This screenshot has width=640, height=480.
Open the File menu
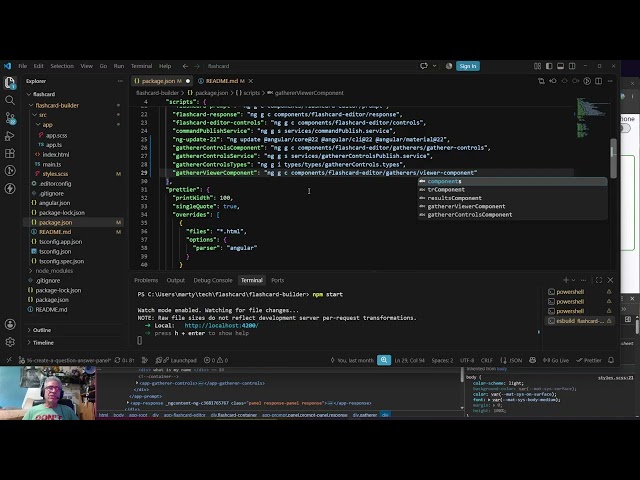pos(23,66)
